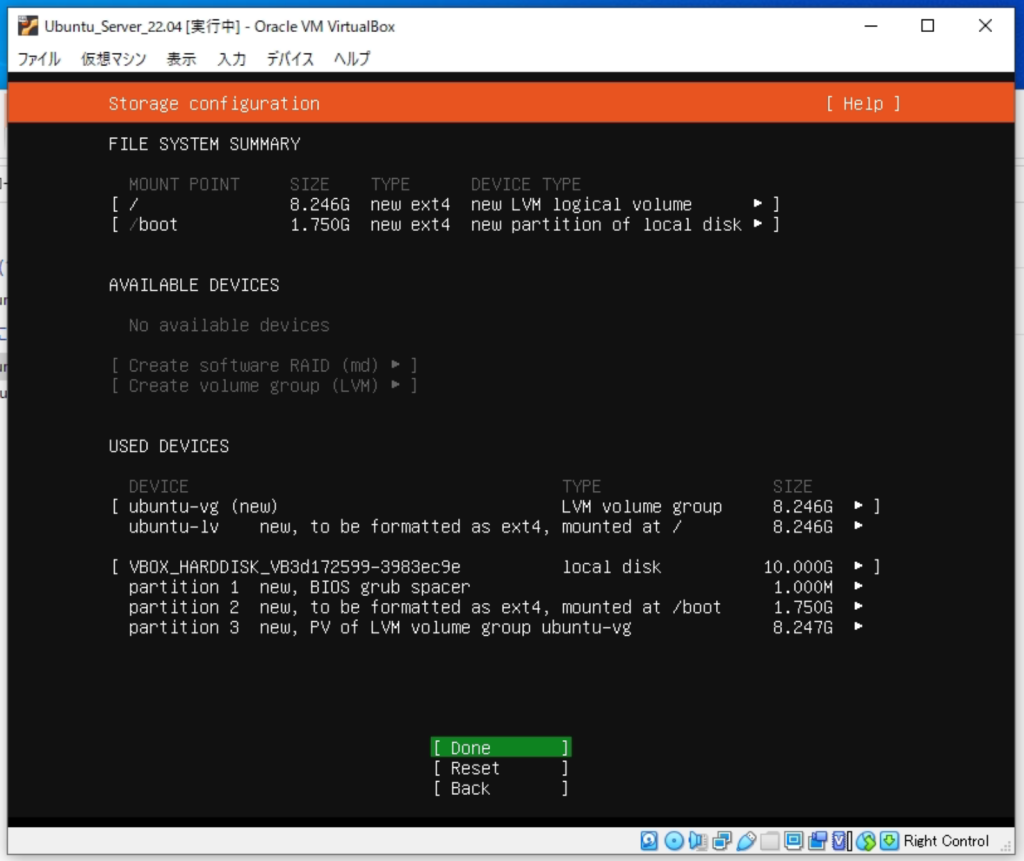
Task: Click 'LVM volume group' type text
Action: pos(642,506)
